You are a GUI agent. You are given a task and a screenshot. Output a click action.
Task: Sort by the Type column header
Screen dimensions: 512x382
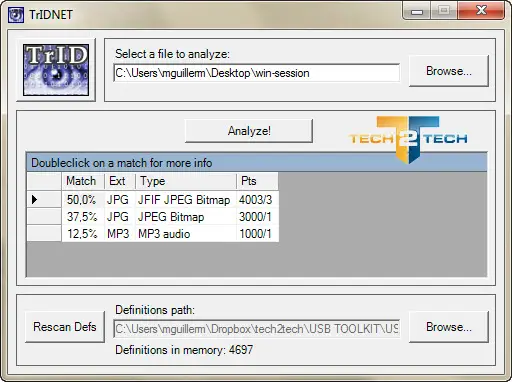[186, 181]
